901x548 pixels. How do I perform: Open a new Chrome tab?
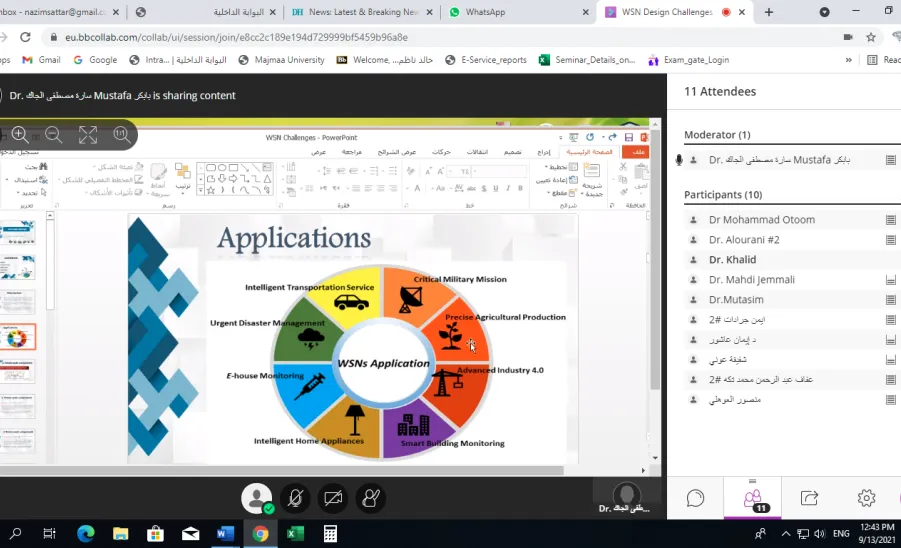point(768,12)
